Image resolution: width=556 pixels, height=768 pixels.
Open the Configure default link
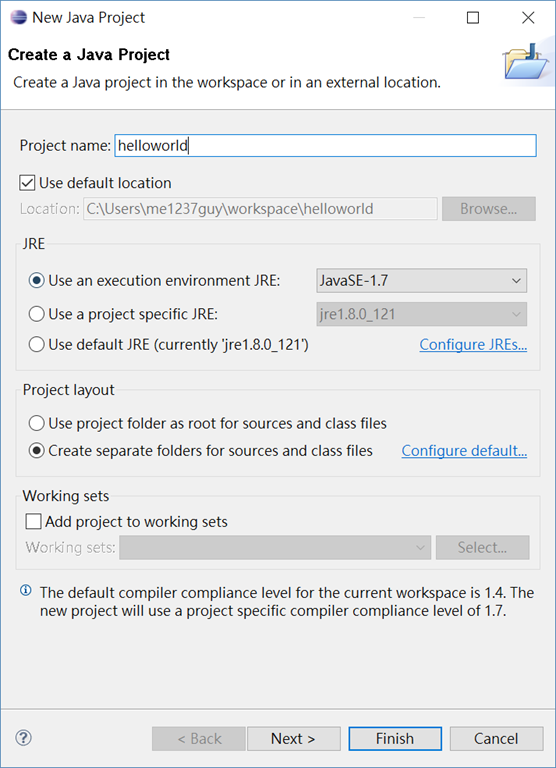tap(464, 451)
